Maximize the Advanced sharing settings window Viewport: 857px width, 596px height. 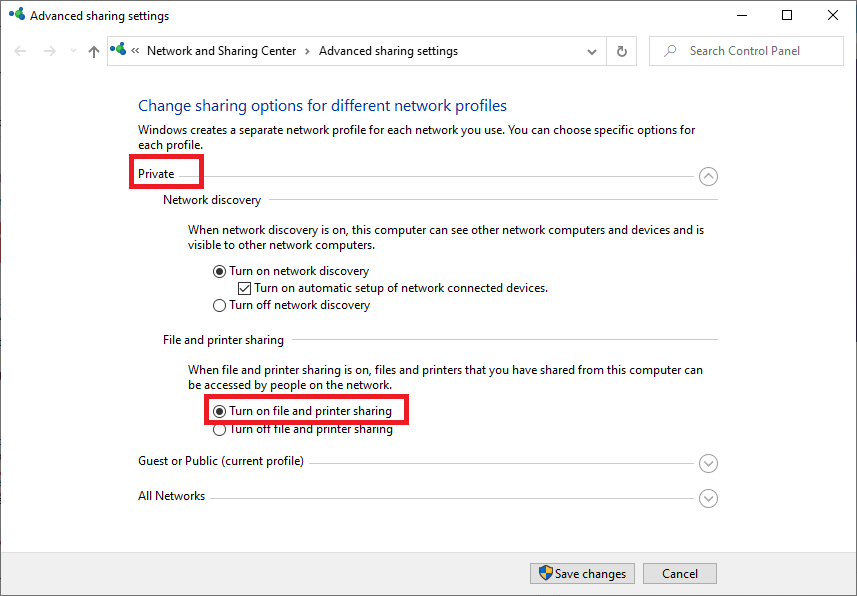[x=787, y=15]
